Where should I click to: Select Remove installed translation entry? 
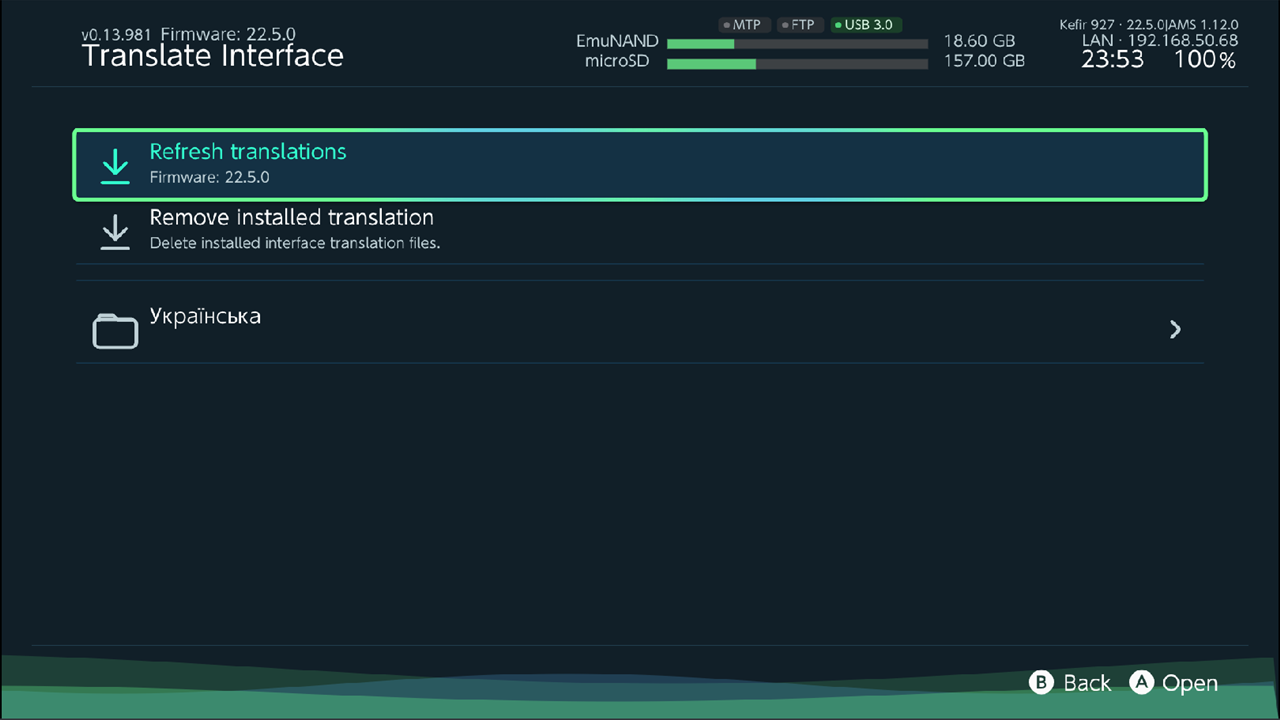640,231
